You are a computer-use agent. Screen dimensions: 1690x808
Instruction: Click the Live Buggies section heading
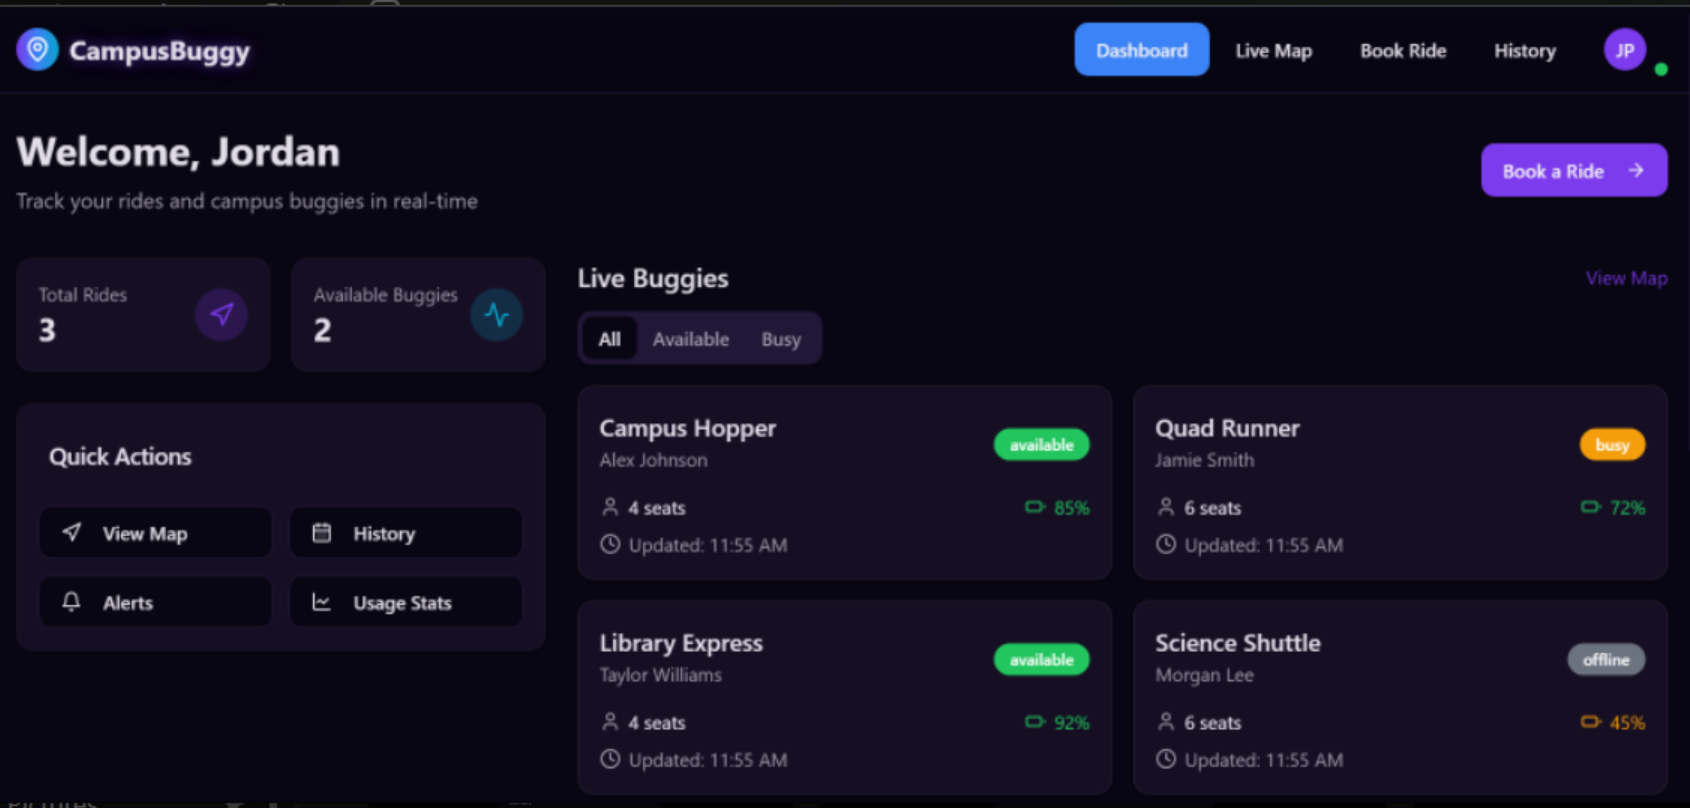click(653, 278)
